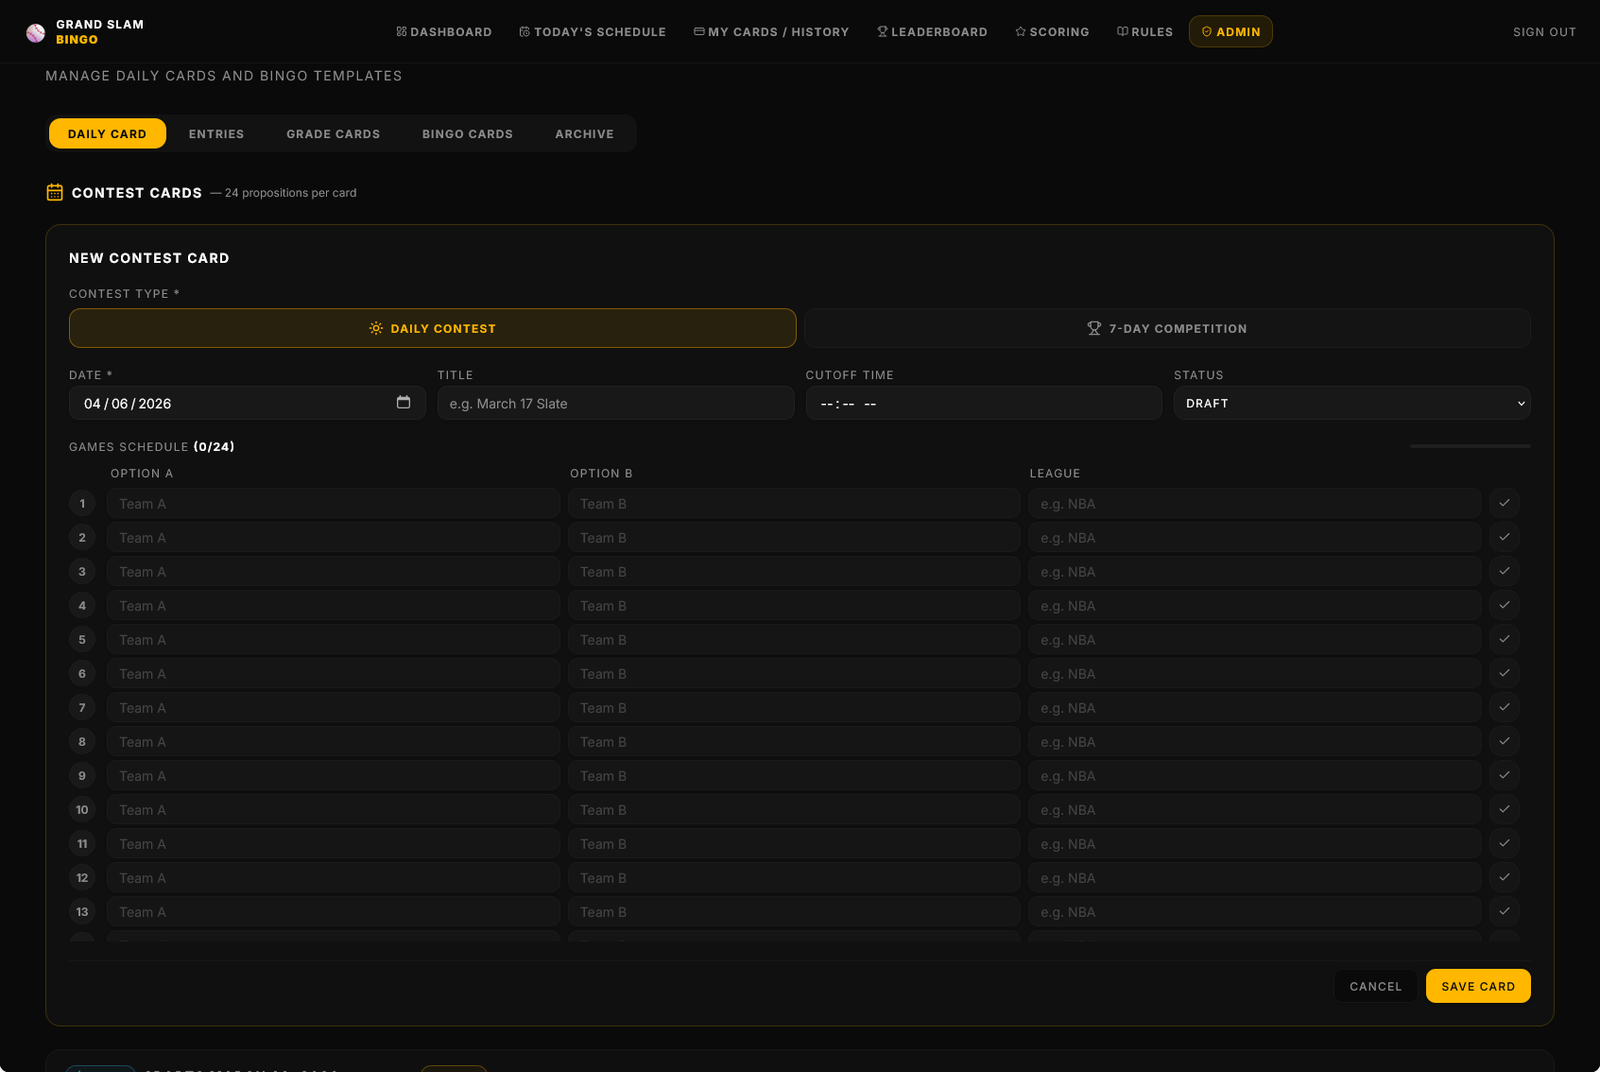The height and width of the screenshot is (1072, 1600).
Task: Switch to the Bingo Cards tab
Action: pyautogui.click(x=467, y=134)
